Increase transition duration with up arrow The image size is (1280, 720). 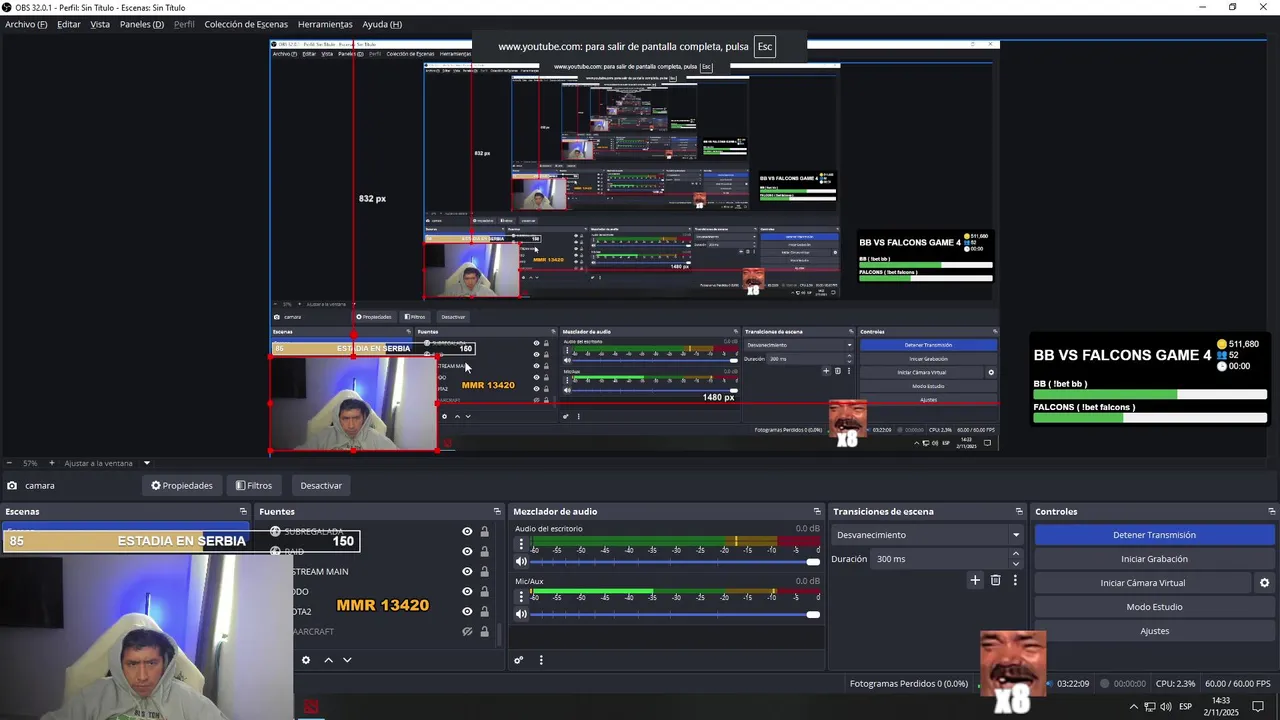(1016, 554)
